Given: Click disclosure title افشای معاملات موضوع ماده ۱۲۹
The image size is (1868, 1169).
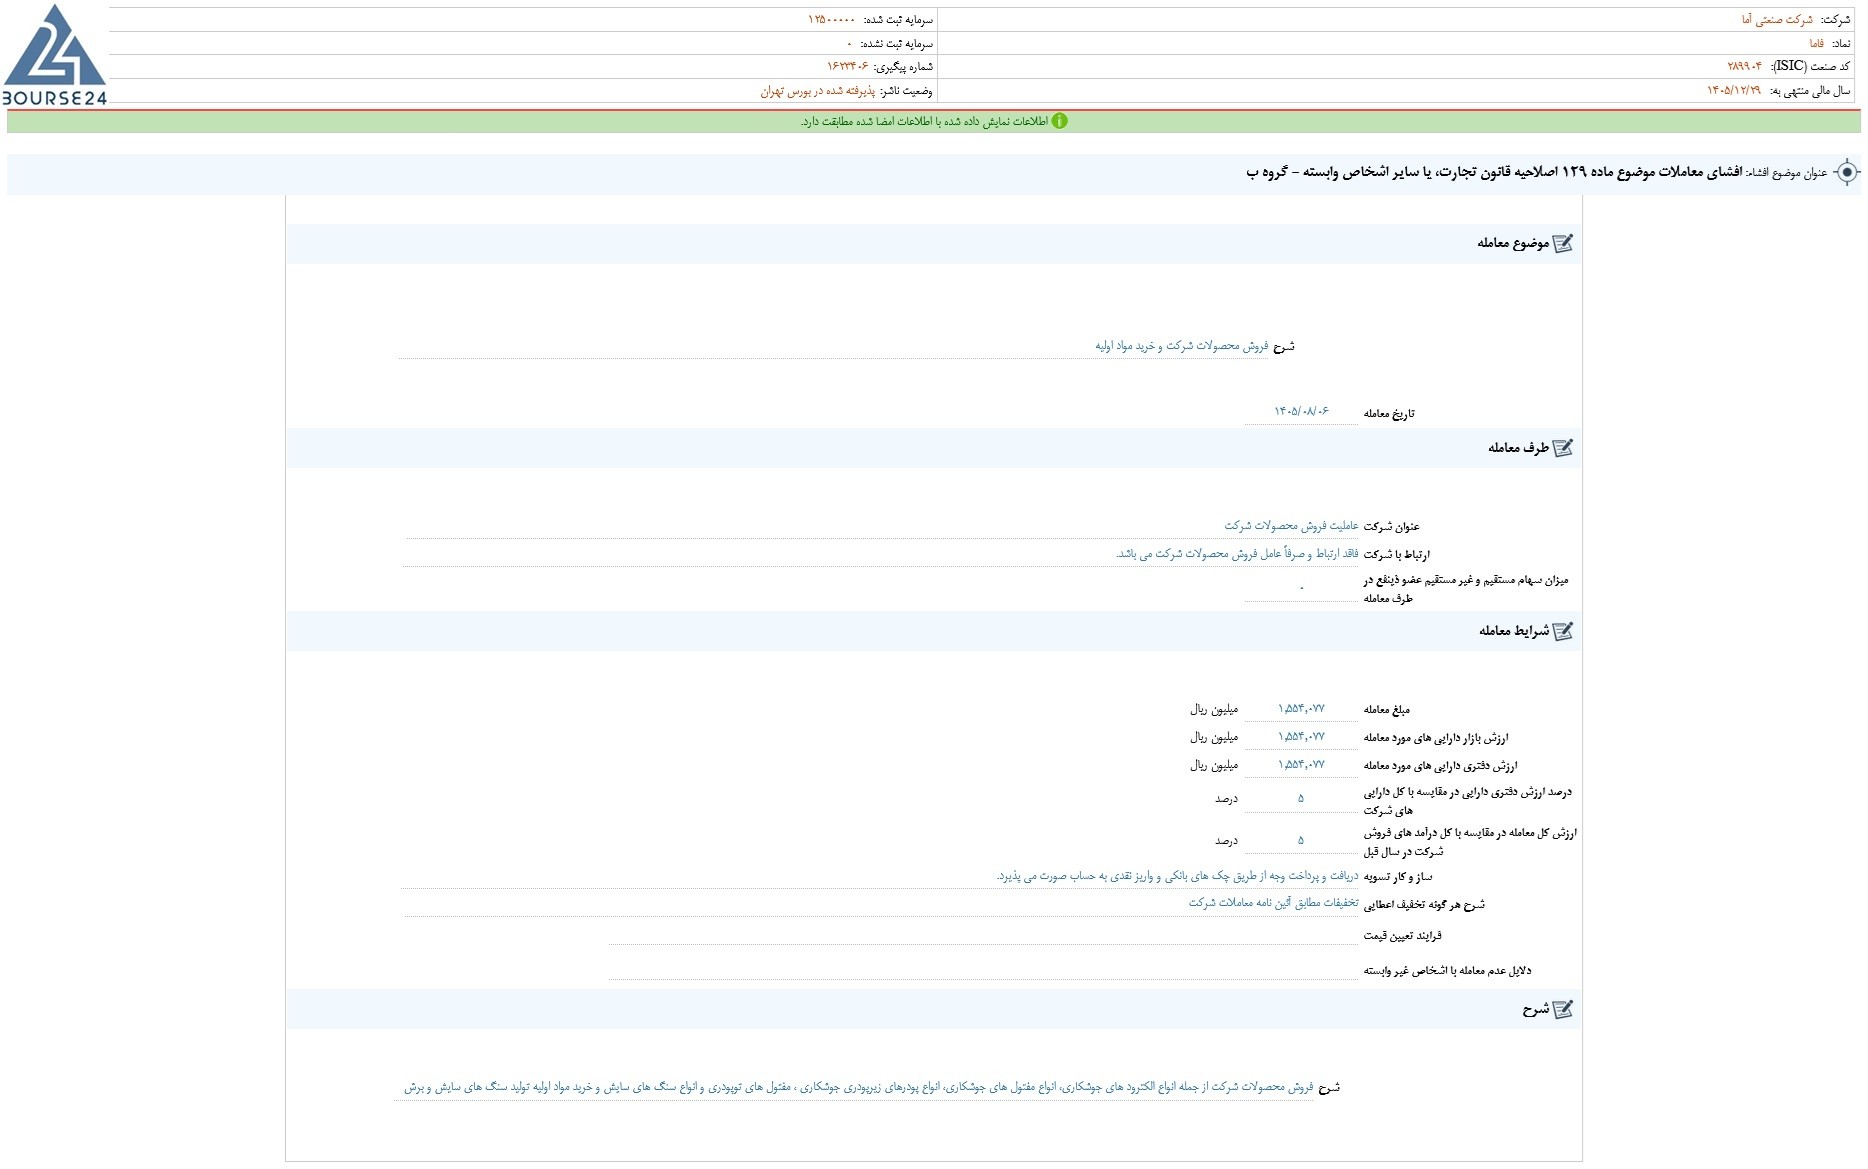Looking at the screenshot, I should (x=1495, y=172).
